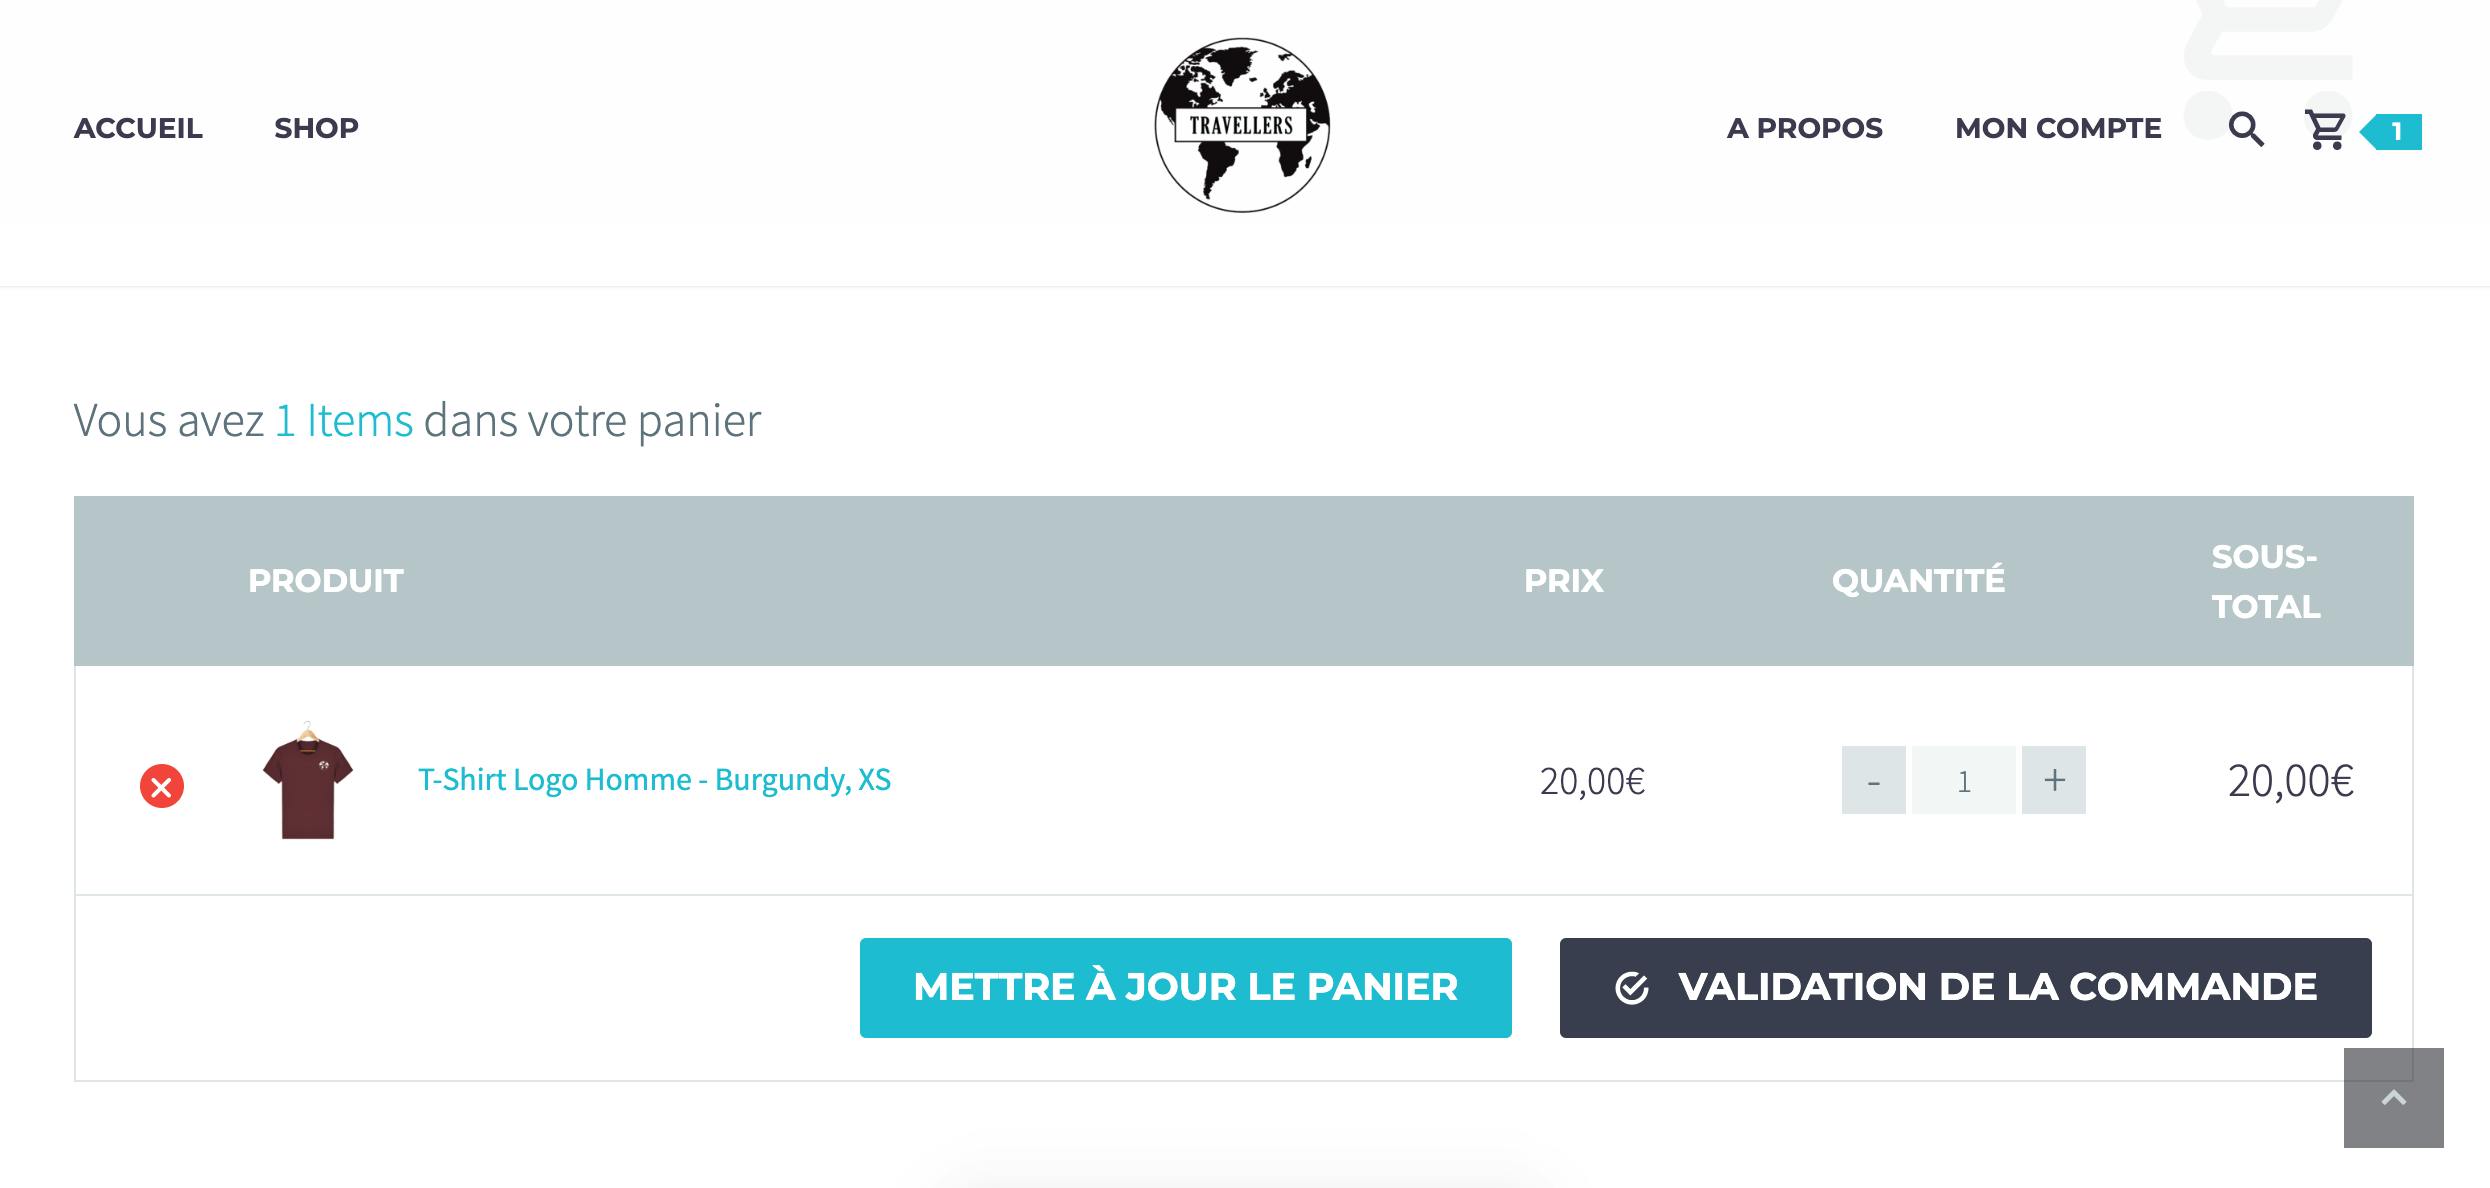This screenshot has height=1188, width=2490.
Task: Click the quantity input field
Action: [x=1964, y=780]
